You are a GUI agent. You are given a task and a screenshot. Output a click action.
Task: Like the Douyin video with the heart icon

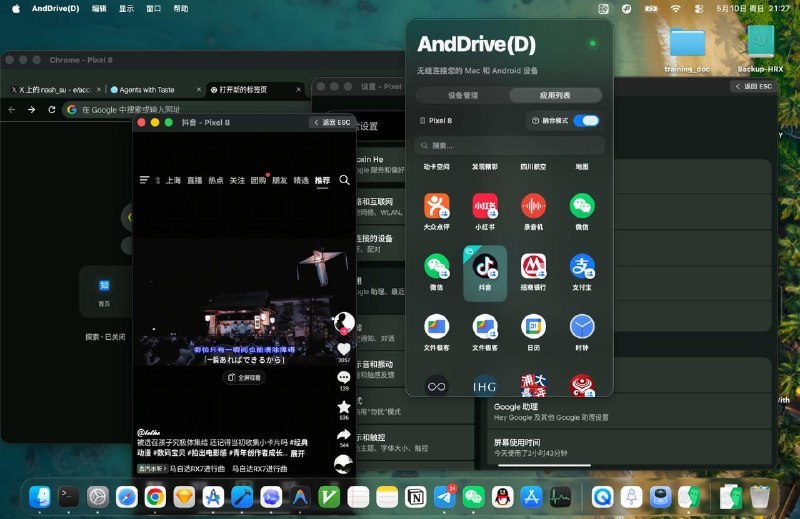344,349
